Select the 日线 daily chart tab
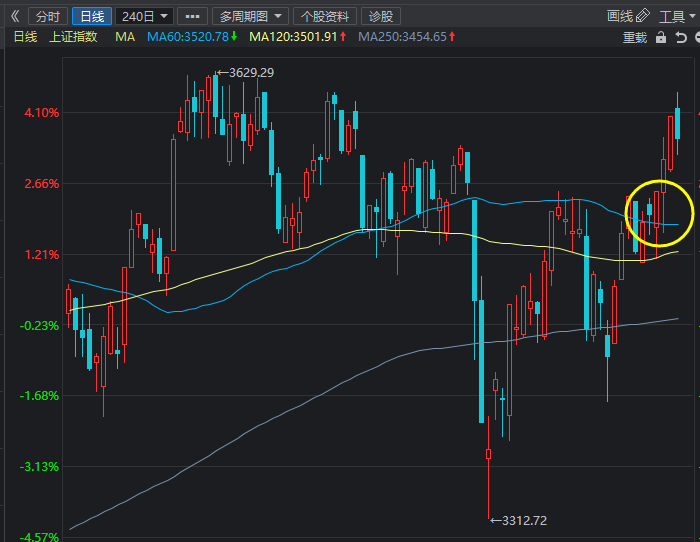The height and width of the screenshot is (542, 700). point(92,17)
